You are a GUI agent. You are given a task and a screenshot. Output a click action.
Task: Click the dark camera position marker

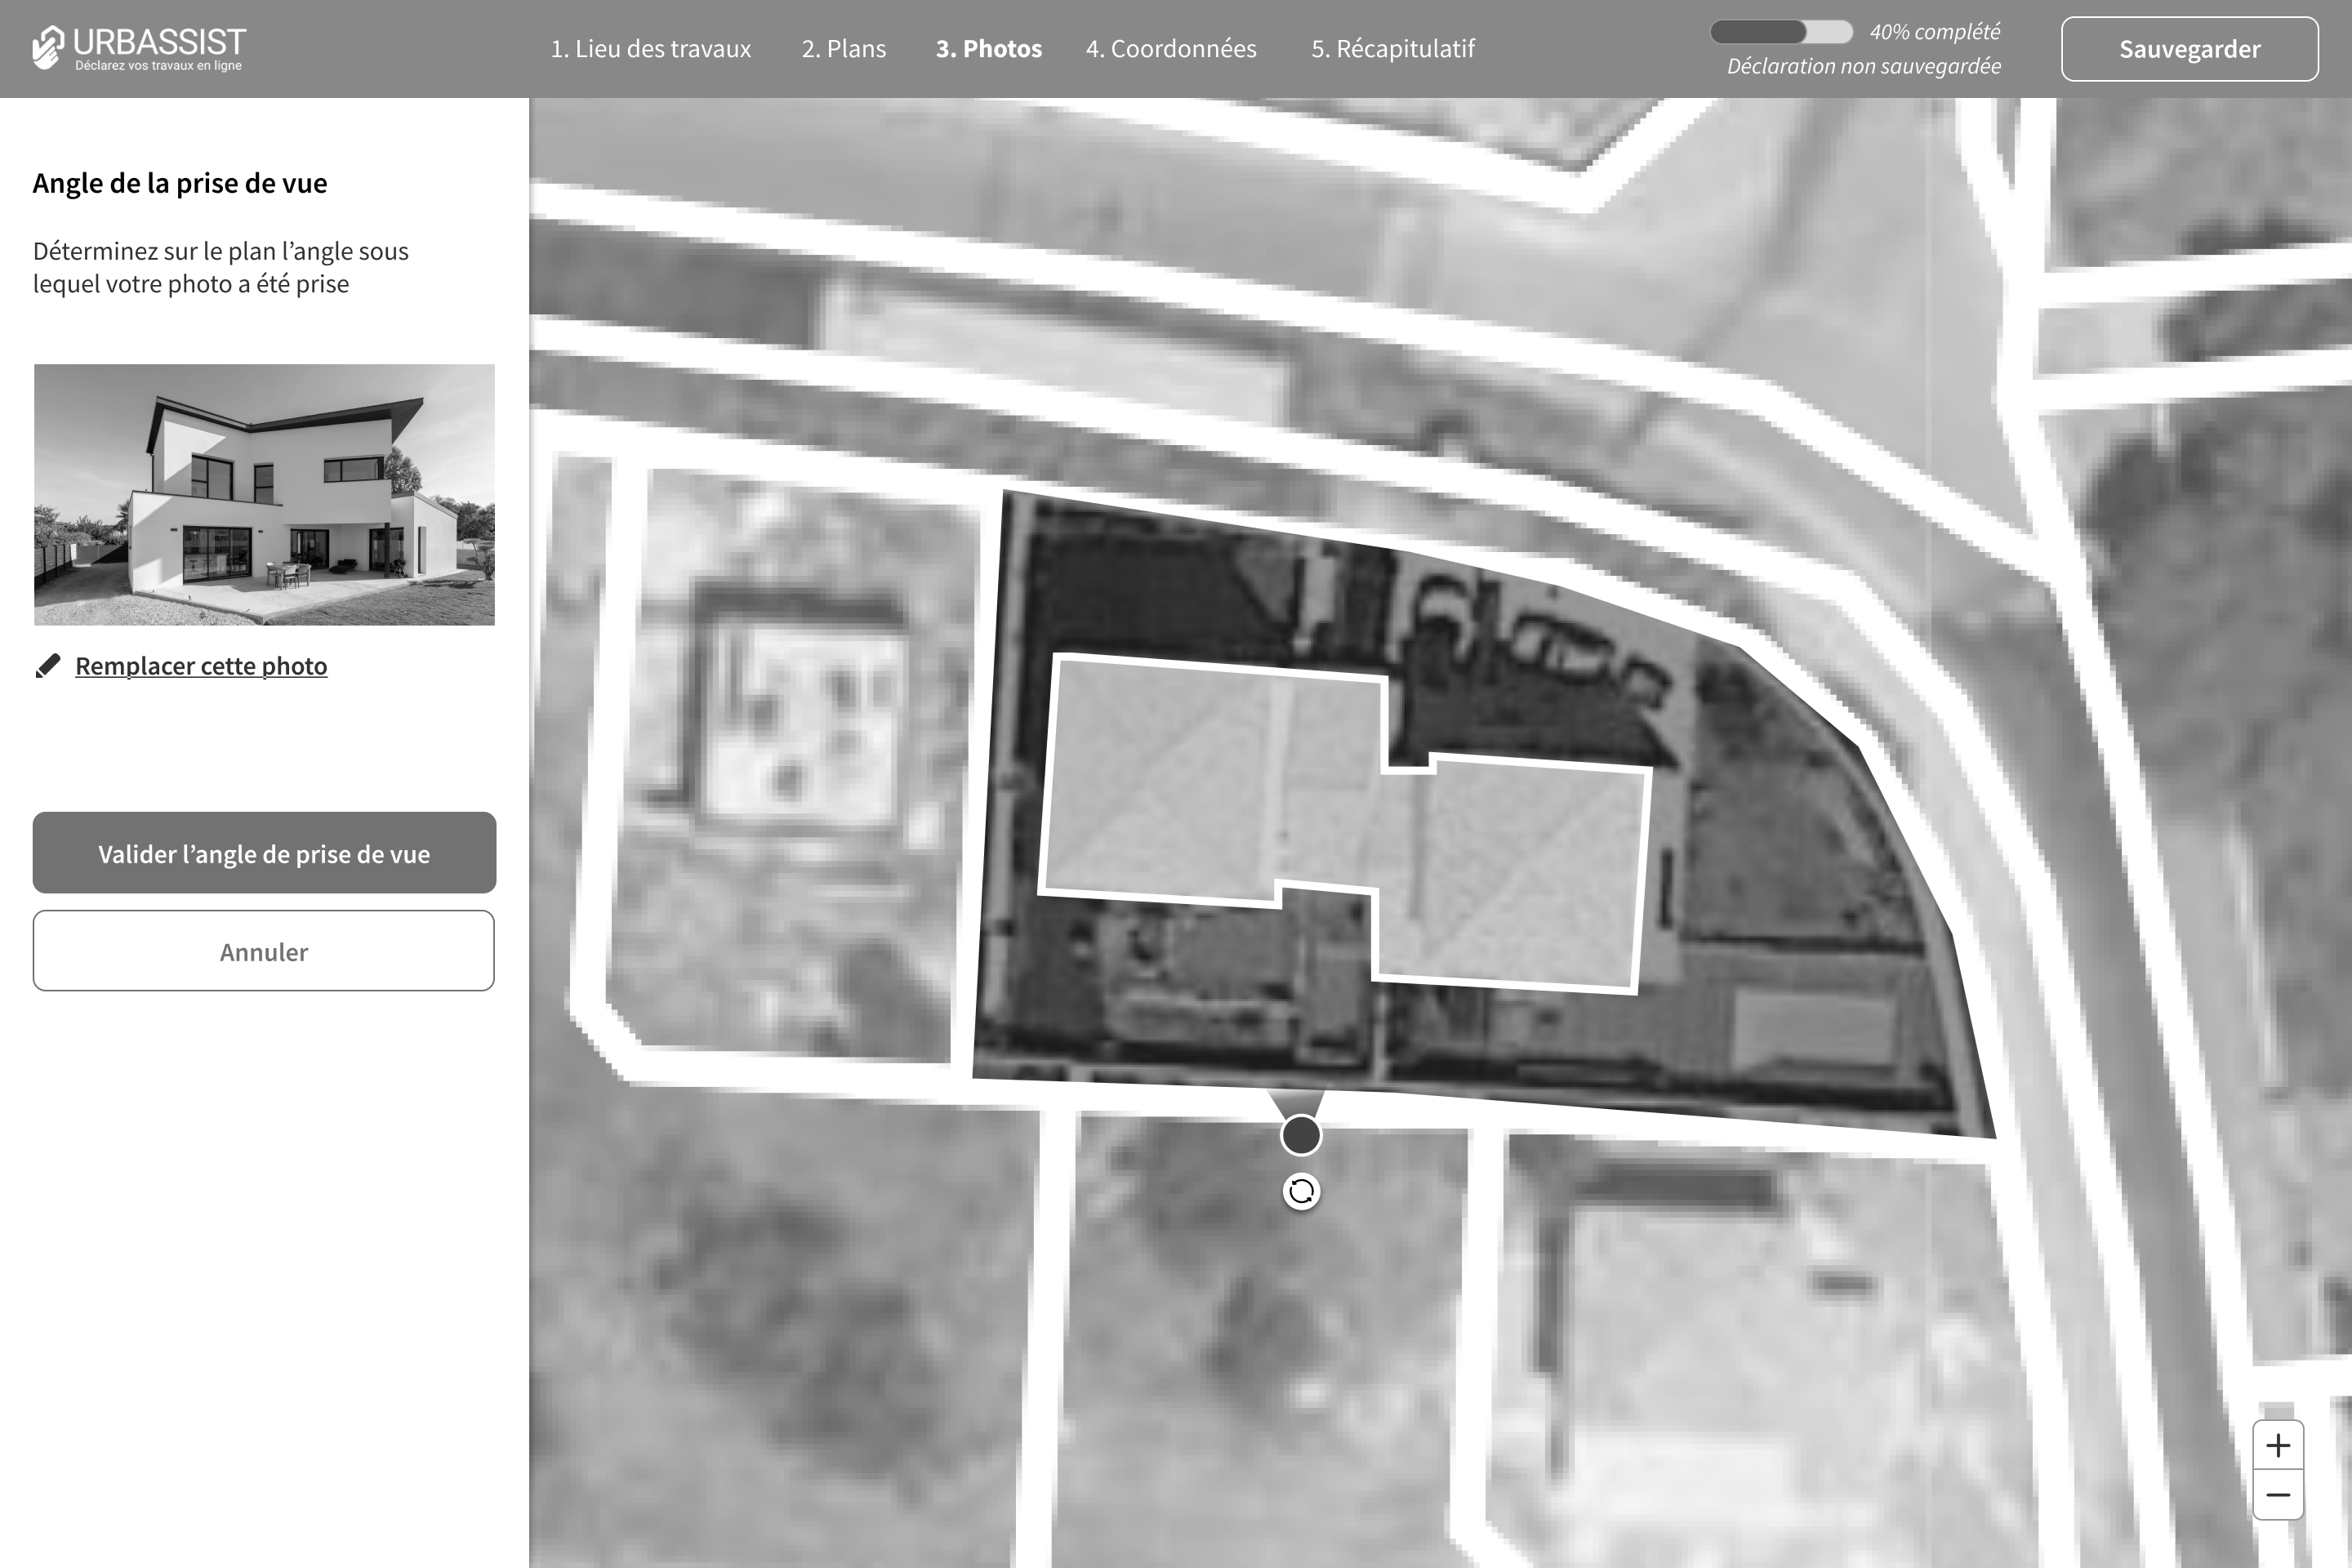point(1301,1135)
